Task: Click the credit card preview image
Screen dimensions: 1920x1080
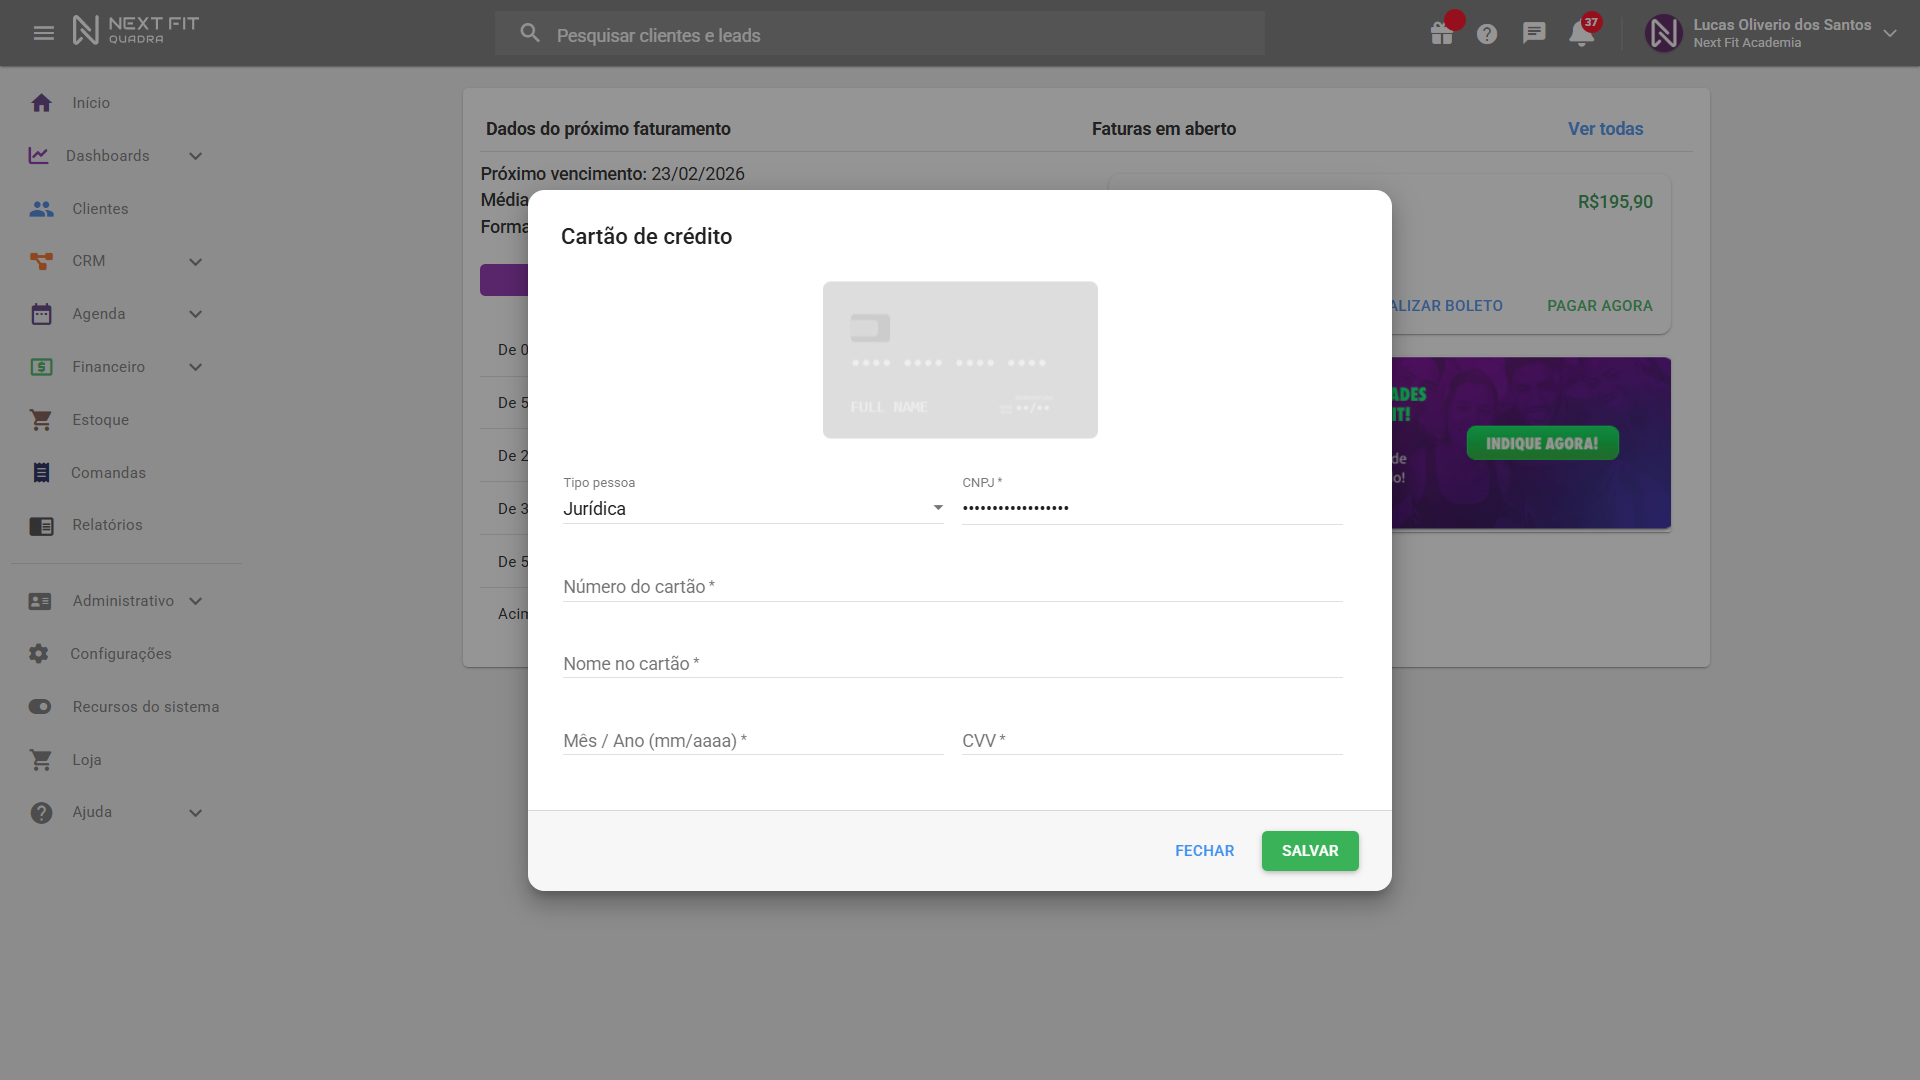Action: [959, 360]
